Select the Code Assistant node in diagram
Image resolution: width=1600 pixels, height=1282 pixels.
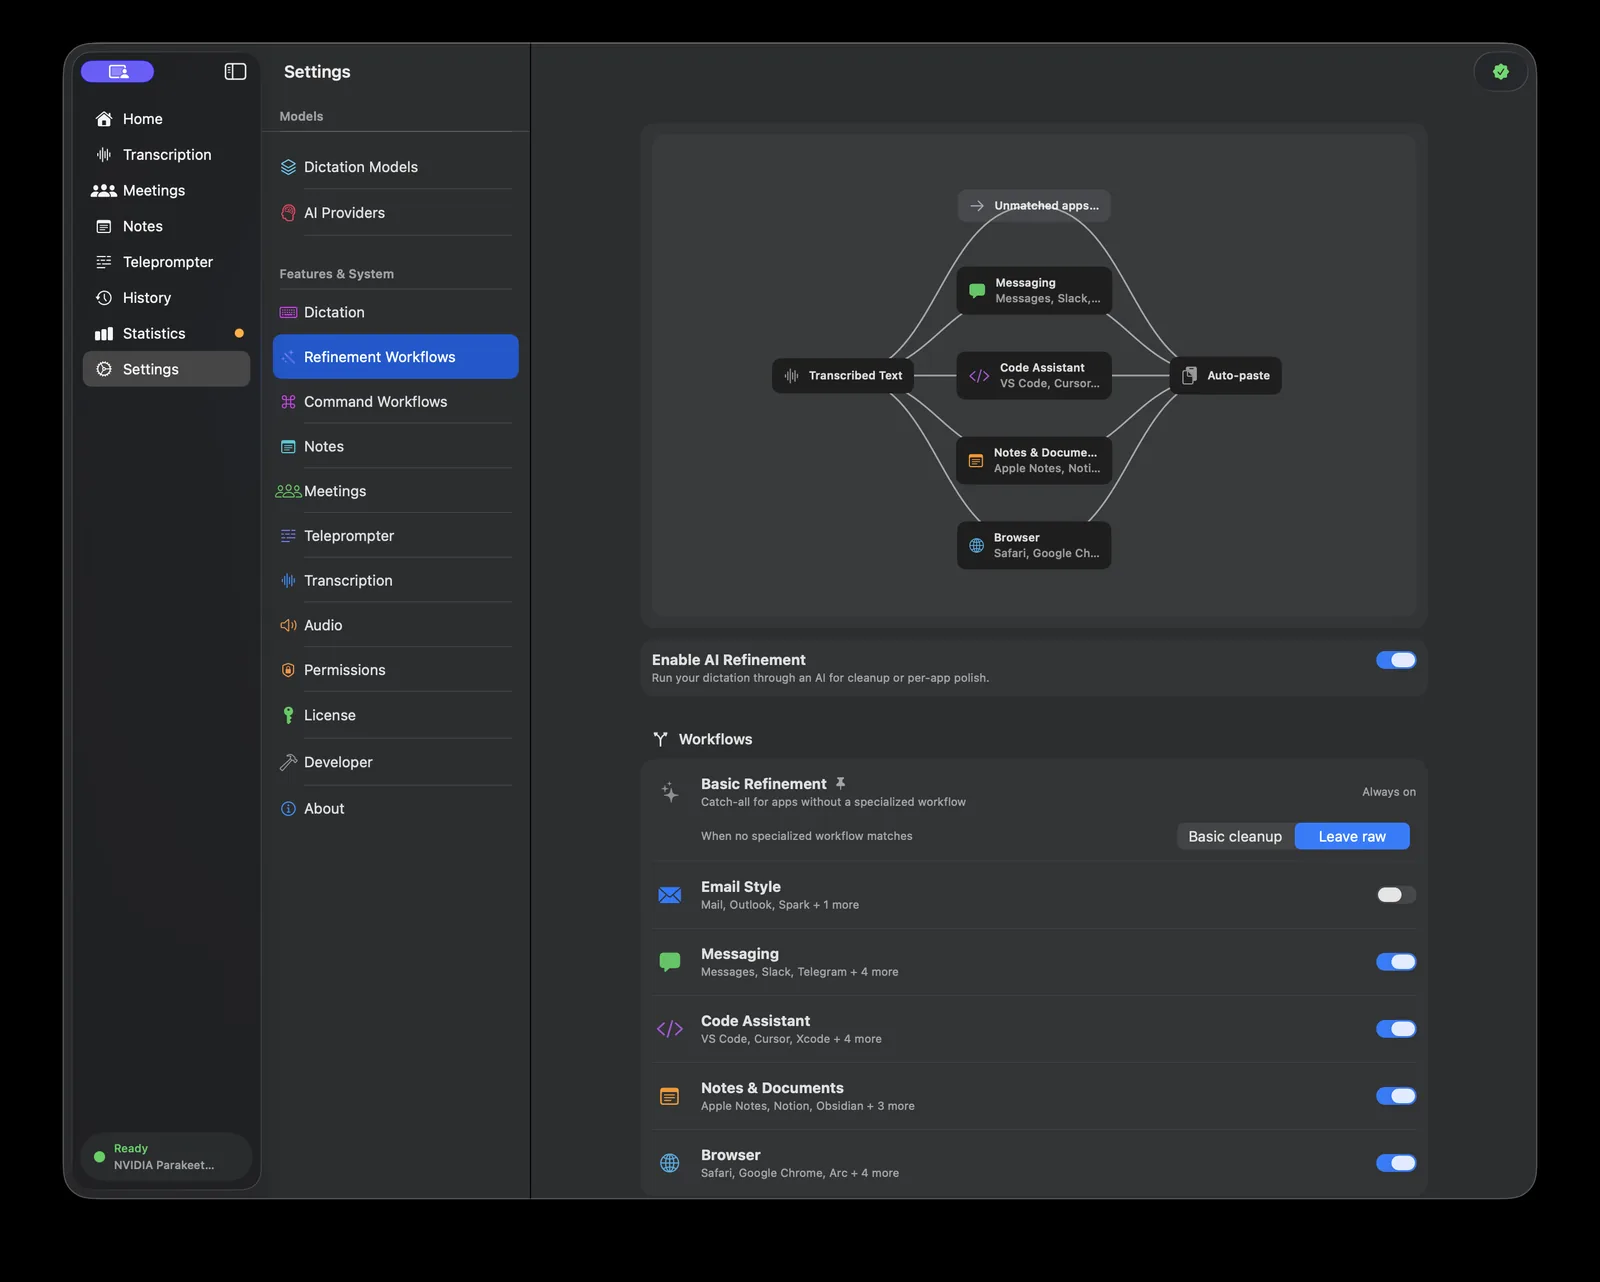1034,376
